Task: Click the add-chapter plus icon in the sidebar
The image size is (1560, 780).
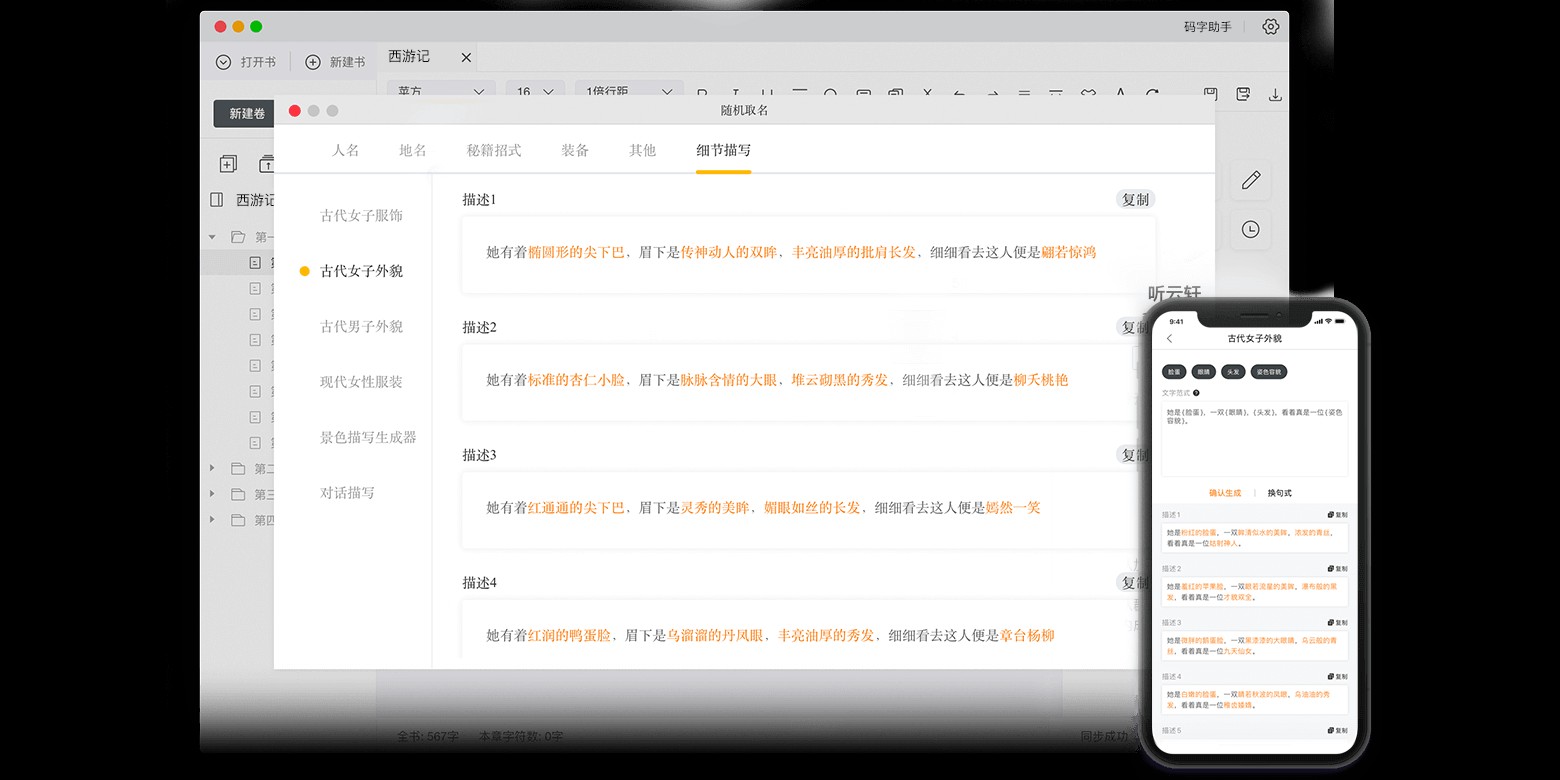Action: point(228,164)
